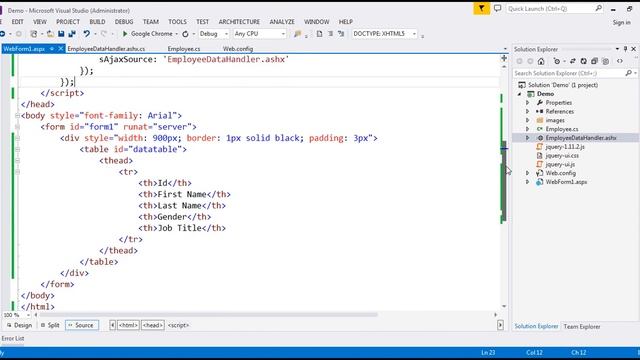Switch to Split view
This screenshot has height=360, width=640.
[50, 325]
